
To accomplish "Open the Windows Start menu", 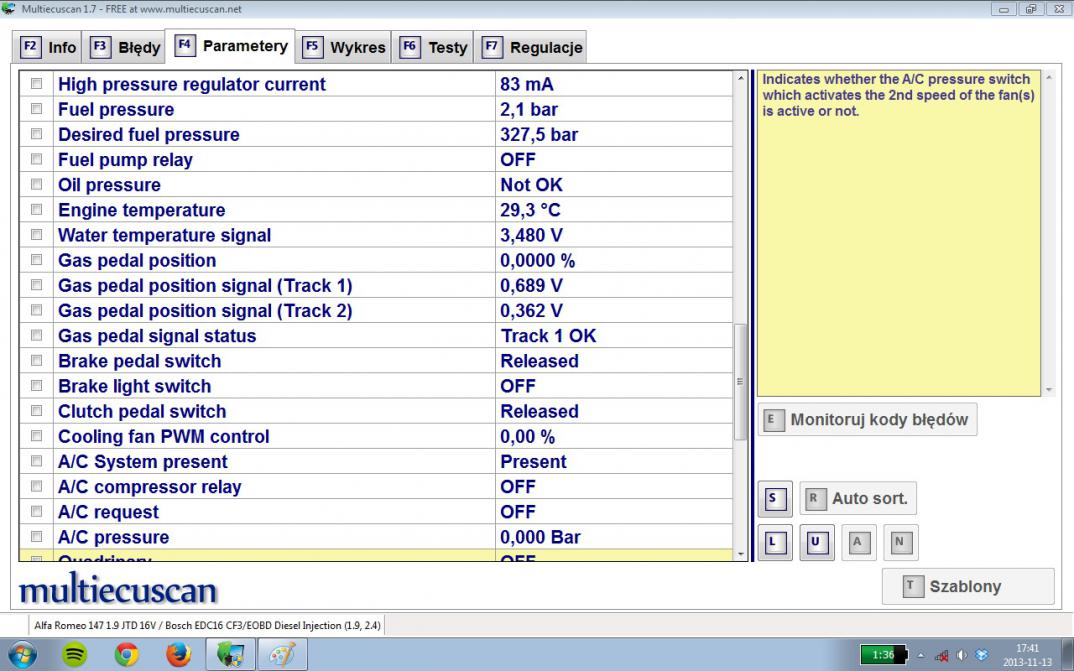I will [21, 655].
